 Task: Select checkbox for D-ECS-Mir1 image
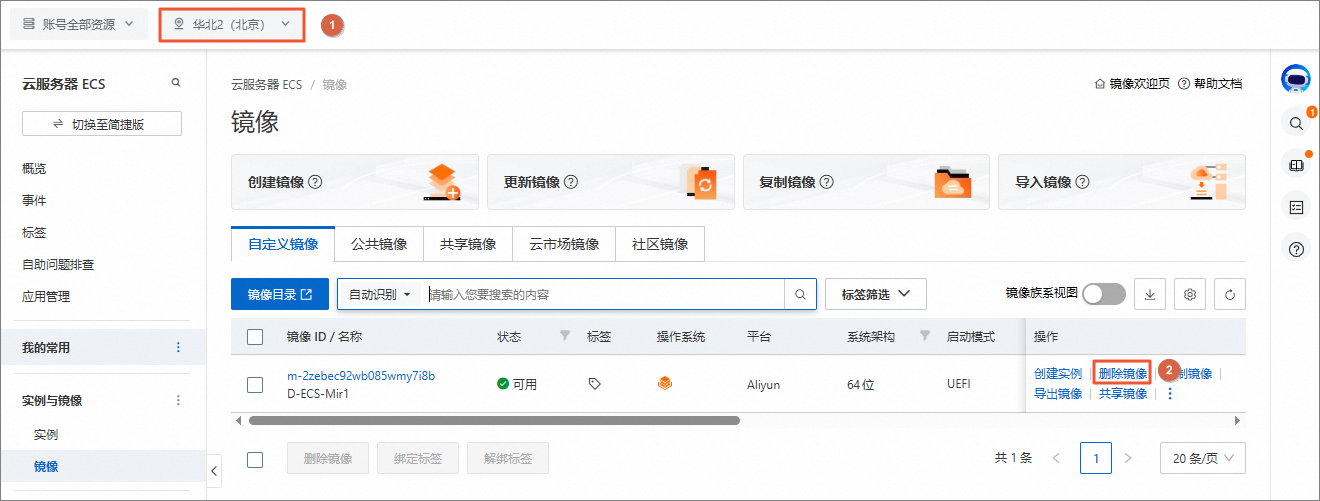pyautogui.click(x=255, y=384)
